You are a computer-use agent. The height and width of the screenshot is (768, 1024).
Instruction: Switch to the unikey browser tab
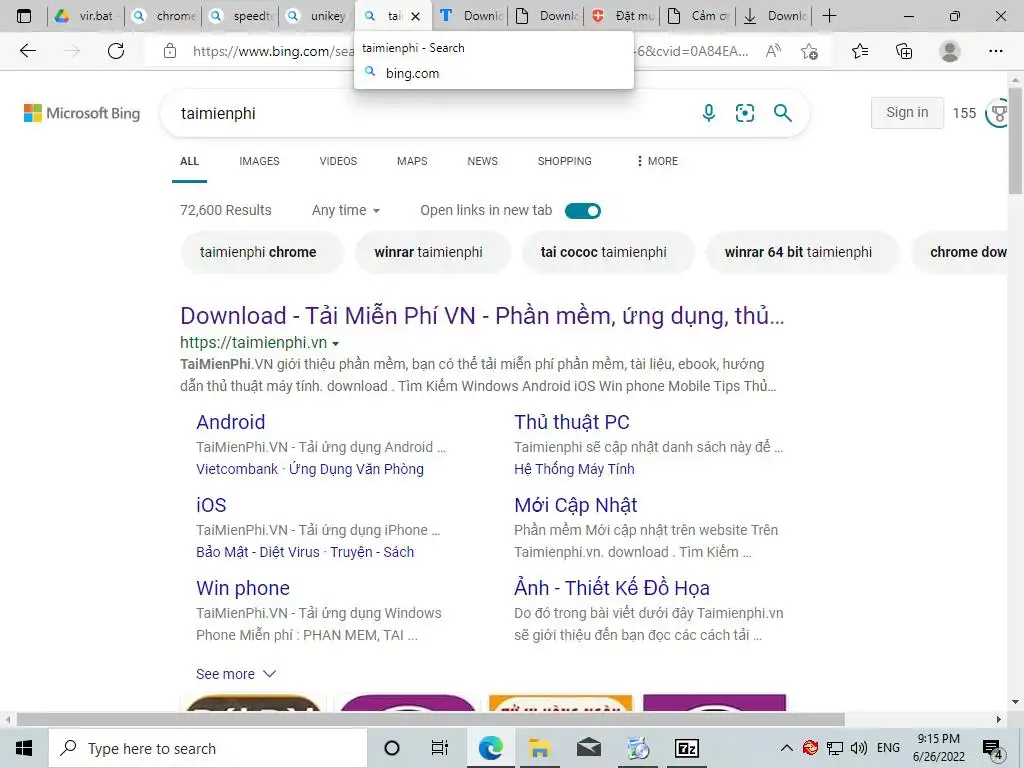pos(318,16)
